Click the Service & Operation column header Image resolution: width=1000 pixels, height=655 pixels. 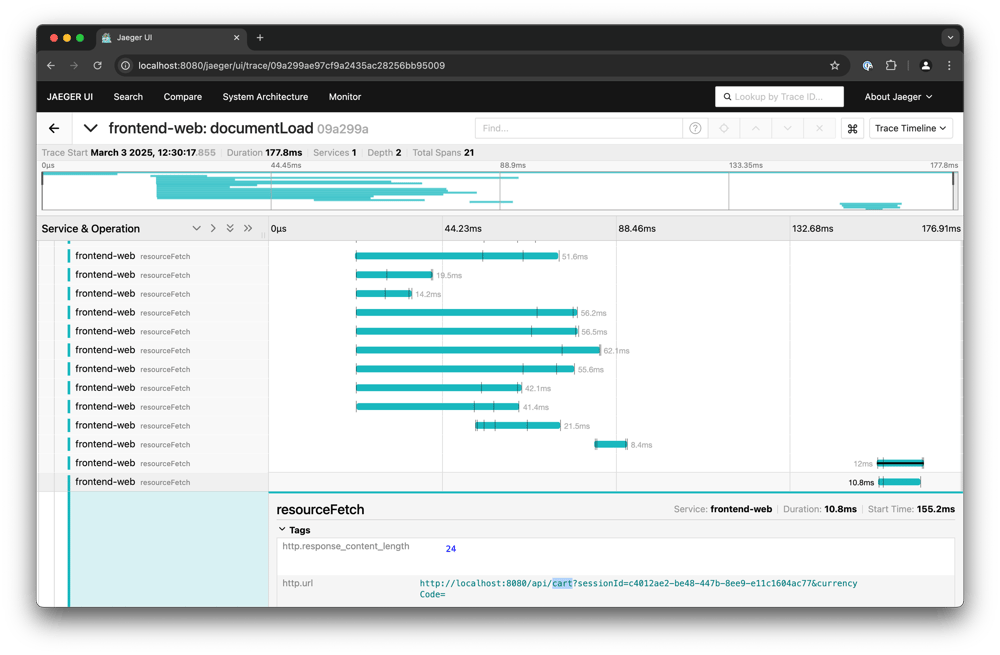(x=91, y=228)
